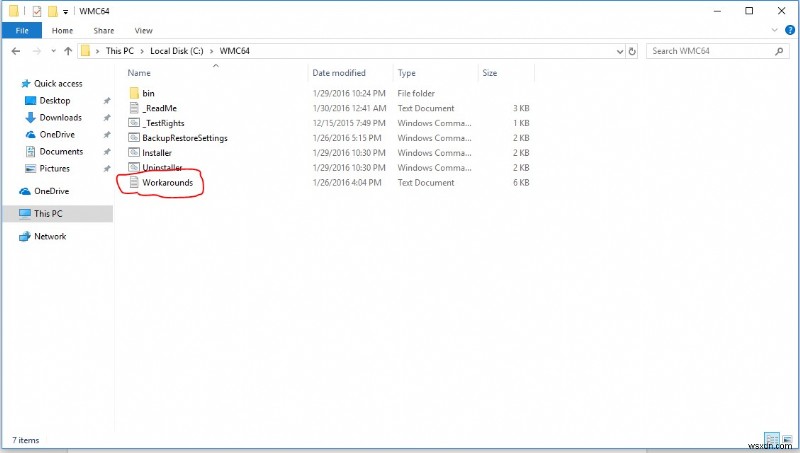Go forward with the forward arrow

pyautogui.click(x=37, y=51)
